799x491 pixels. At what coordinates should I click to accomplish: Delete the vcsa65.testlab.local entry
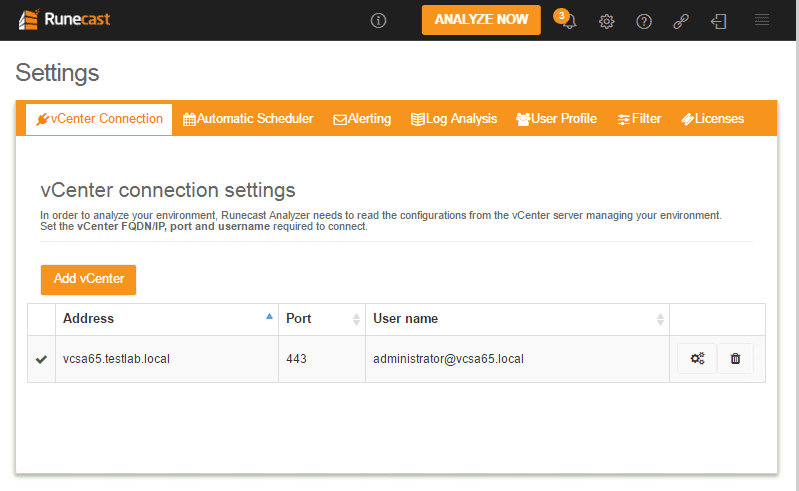(x=735, y=358)
